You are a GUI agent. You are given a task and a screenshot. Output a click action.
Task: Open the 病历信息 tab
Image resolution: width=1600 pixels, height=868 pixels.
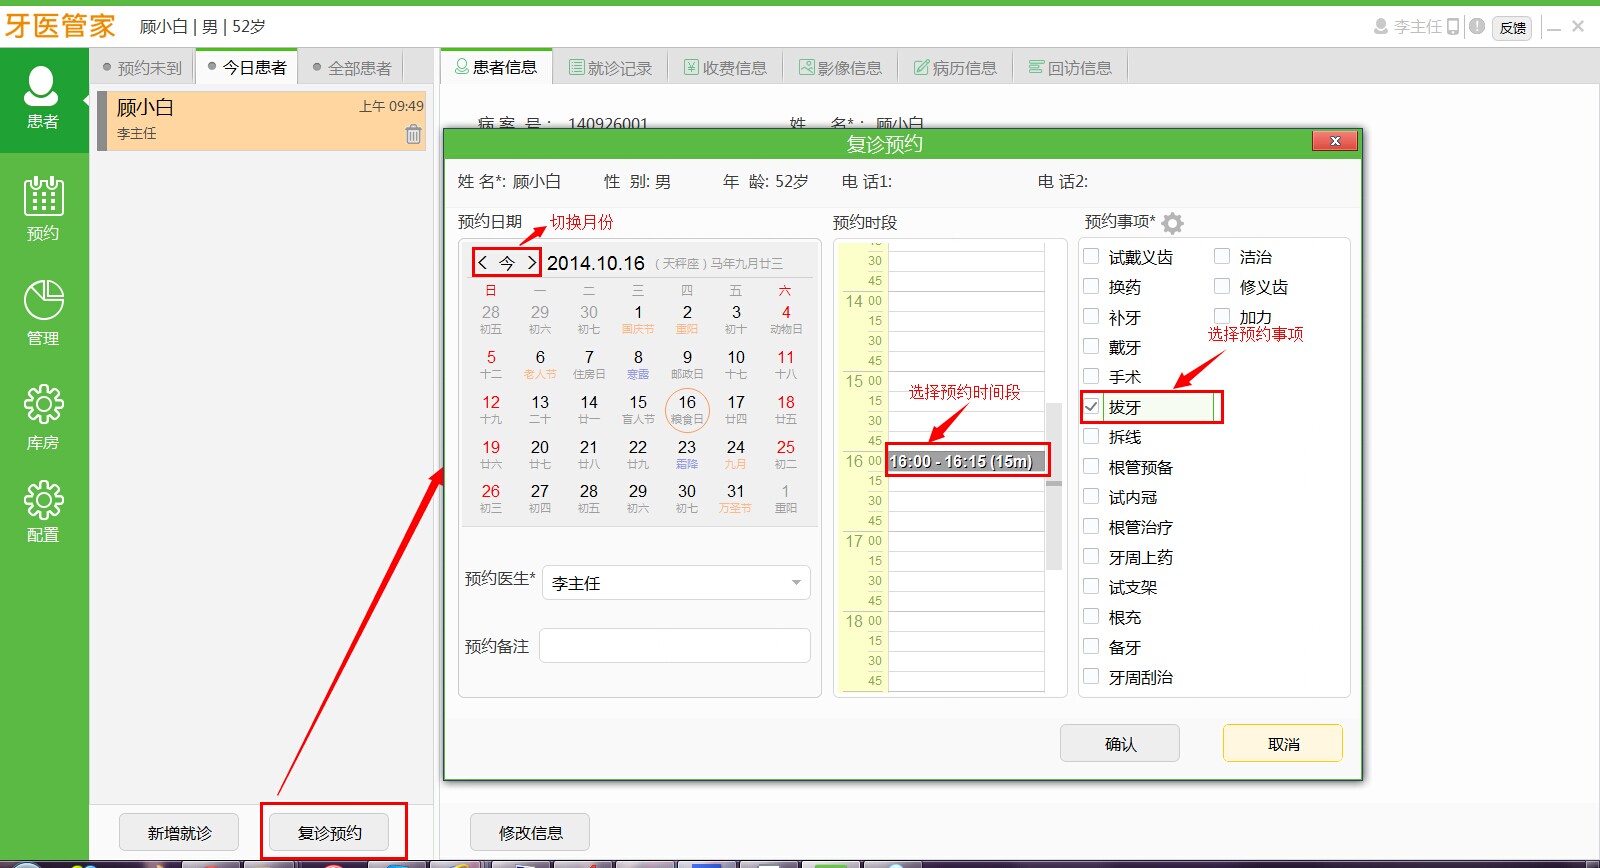[x=955, y=68]
